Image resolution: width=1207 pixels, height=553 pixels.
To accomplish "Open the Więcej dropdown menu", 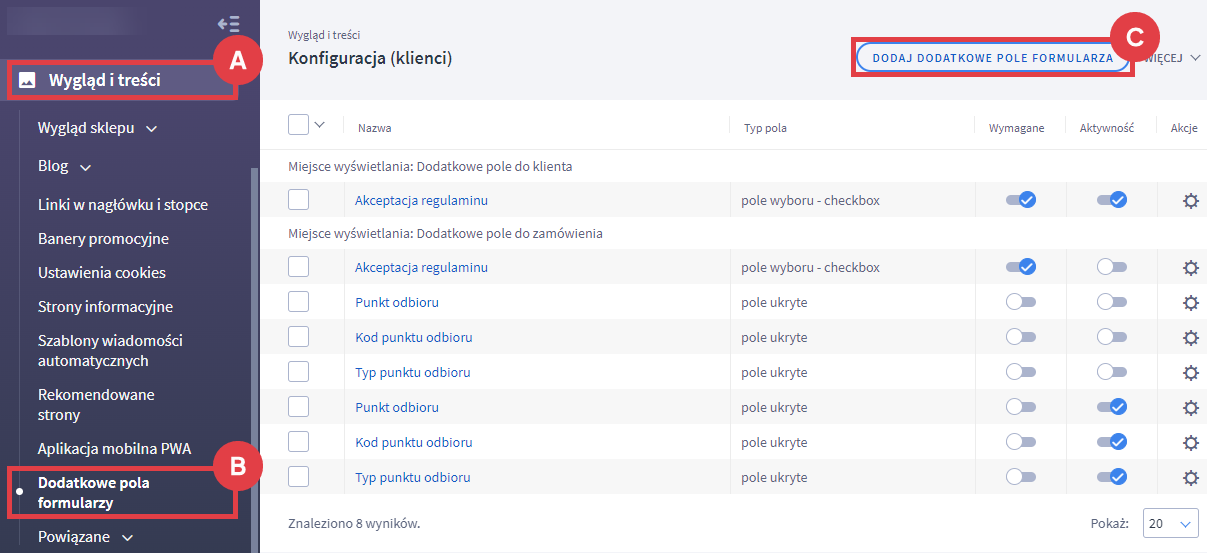I will click(x=1175, y=58).
